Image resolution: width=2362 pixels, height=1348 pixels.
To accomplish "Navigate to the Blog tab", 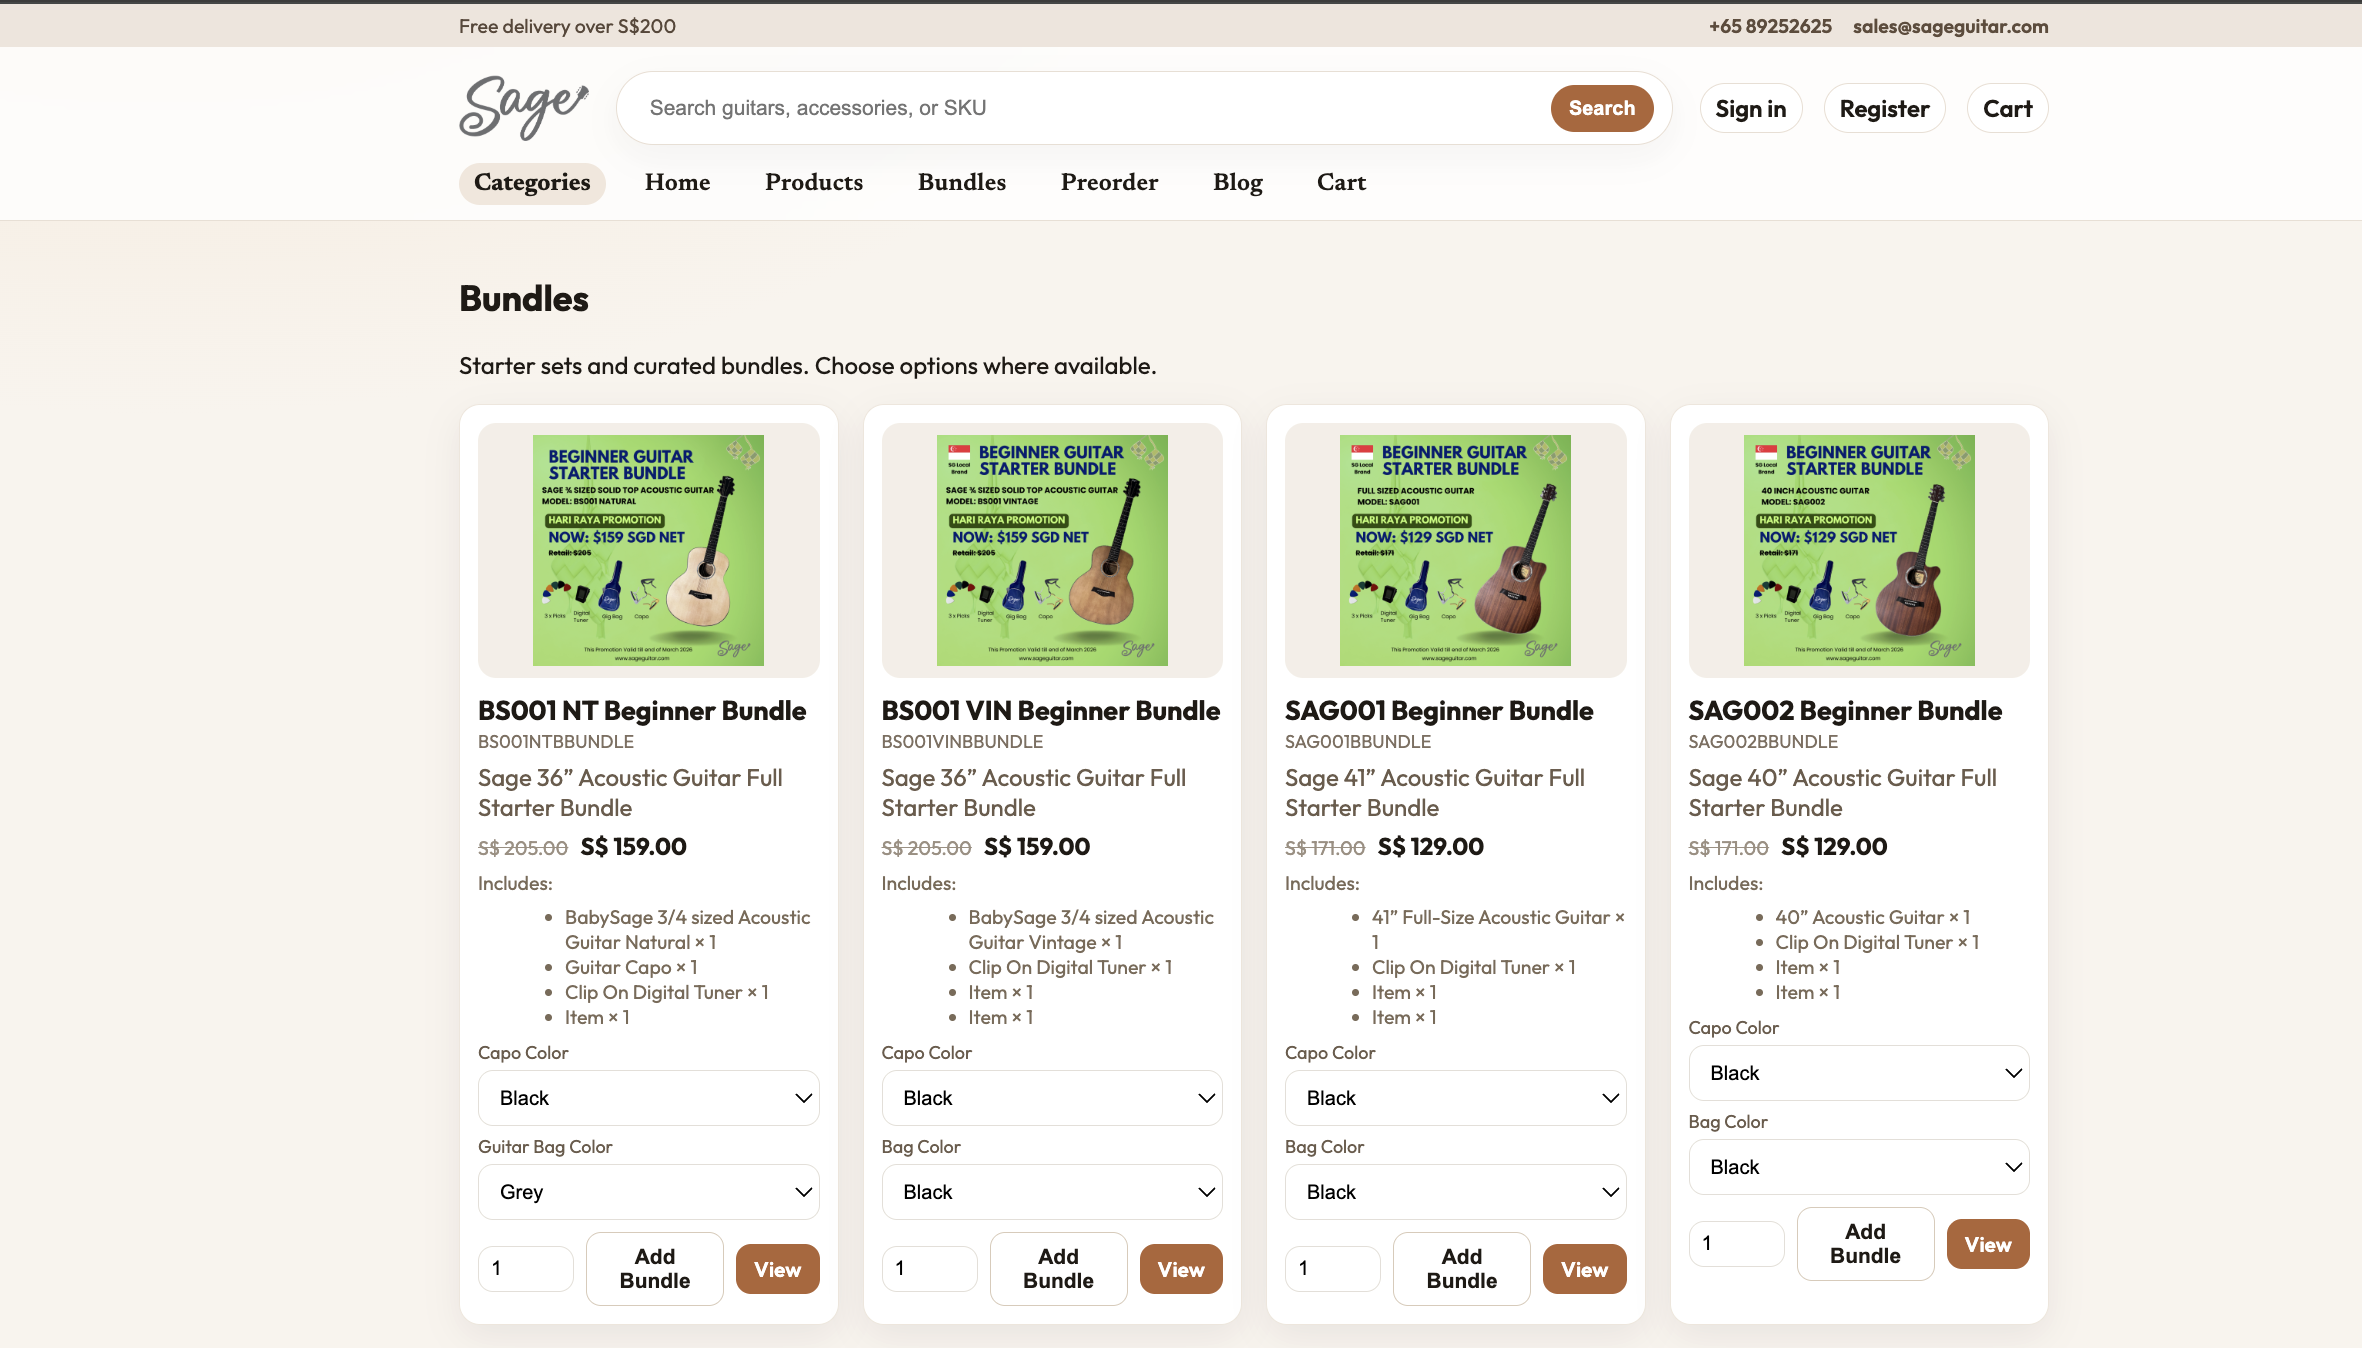I will [x=1237, y=183].
